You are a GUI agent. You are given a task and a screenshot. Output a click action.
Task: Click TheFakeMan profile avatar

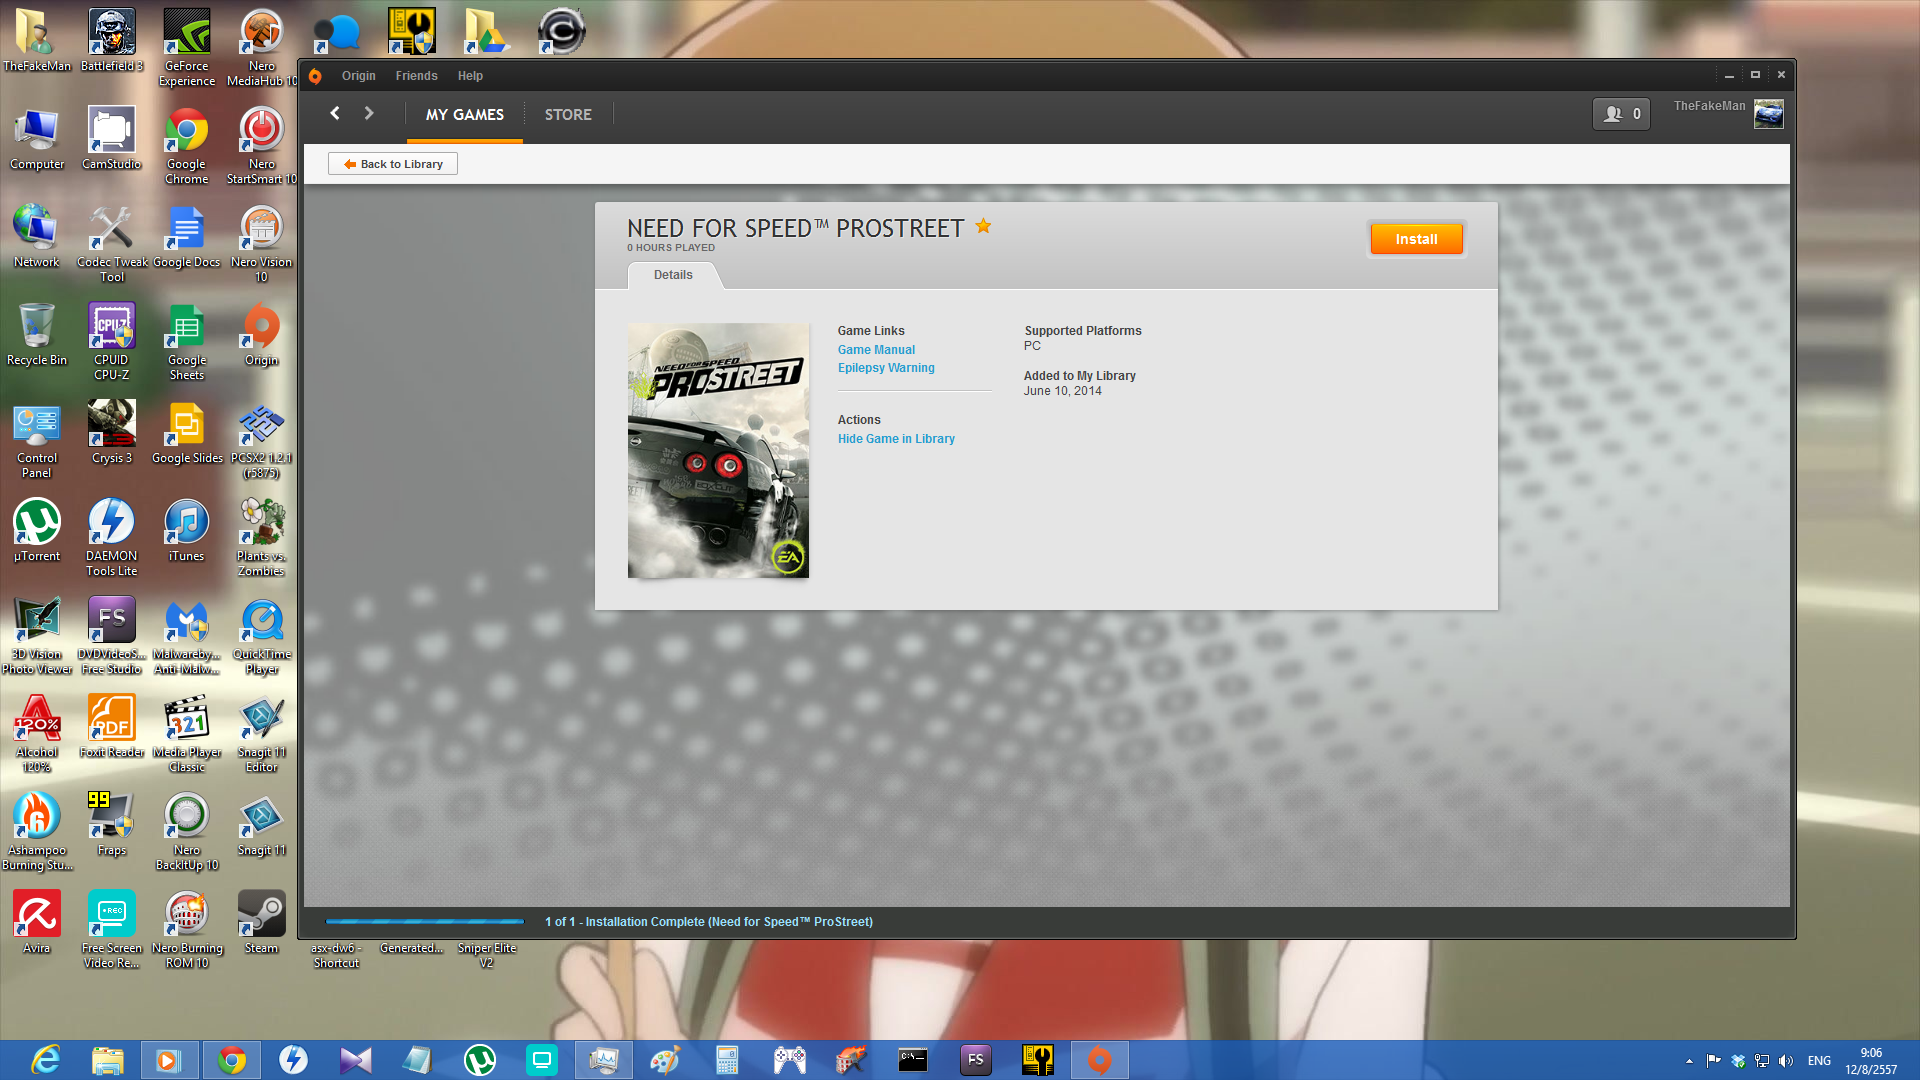(x=1768, y=114)
